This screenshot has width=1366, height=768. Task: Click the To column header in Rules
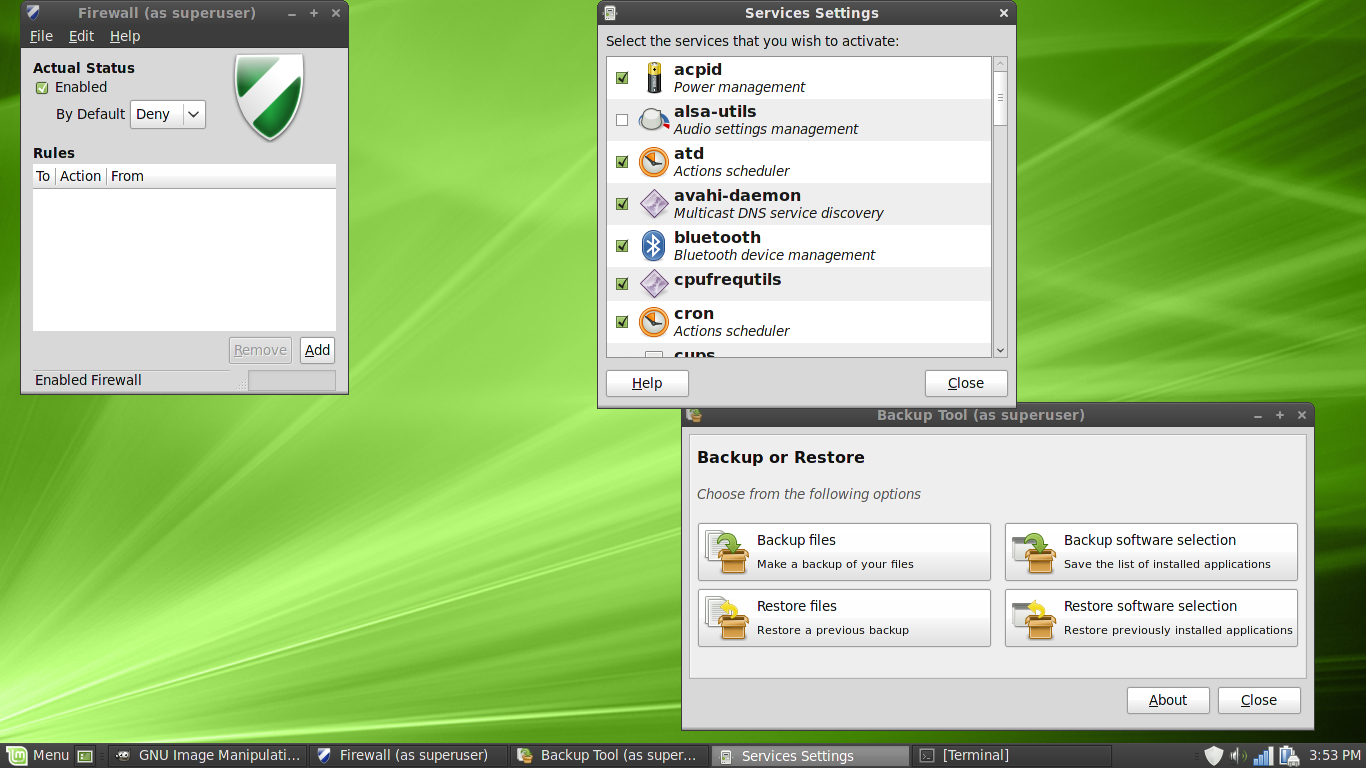(x=43, y=176)
